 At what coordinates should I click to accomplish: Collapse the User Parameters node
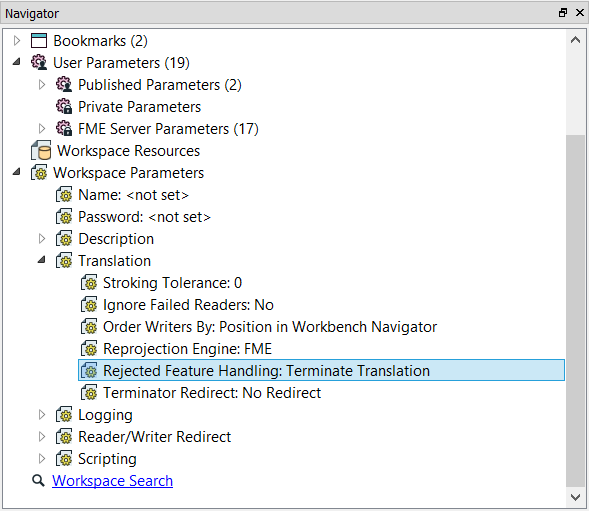coord(17,62)
